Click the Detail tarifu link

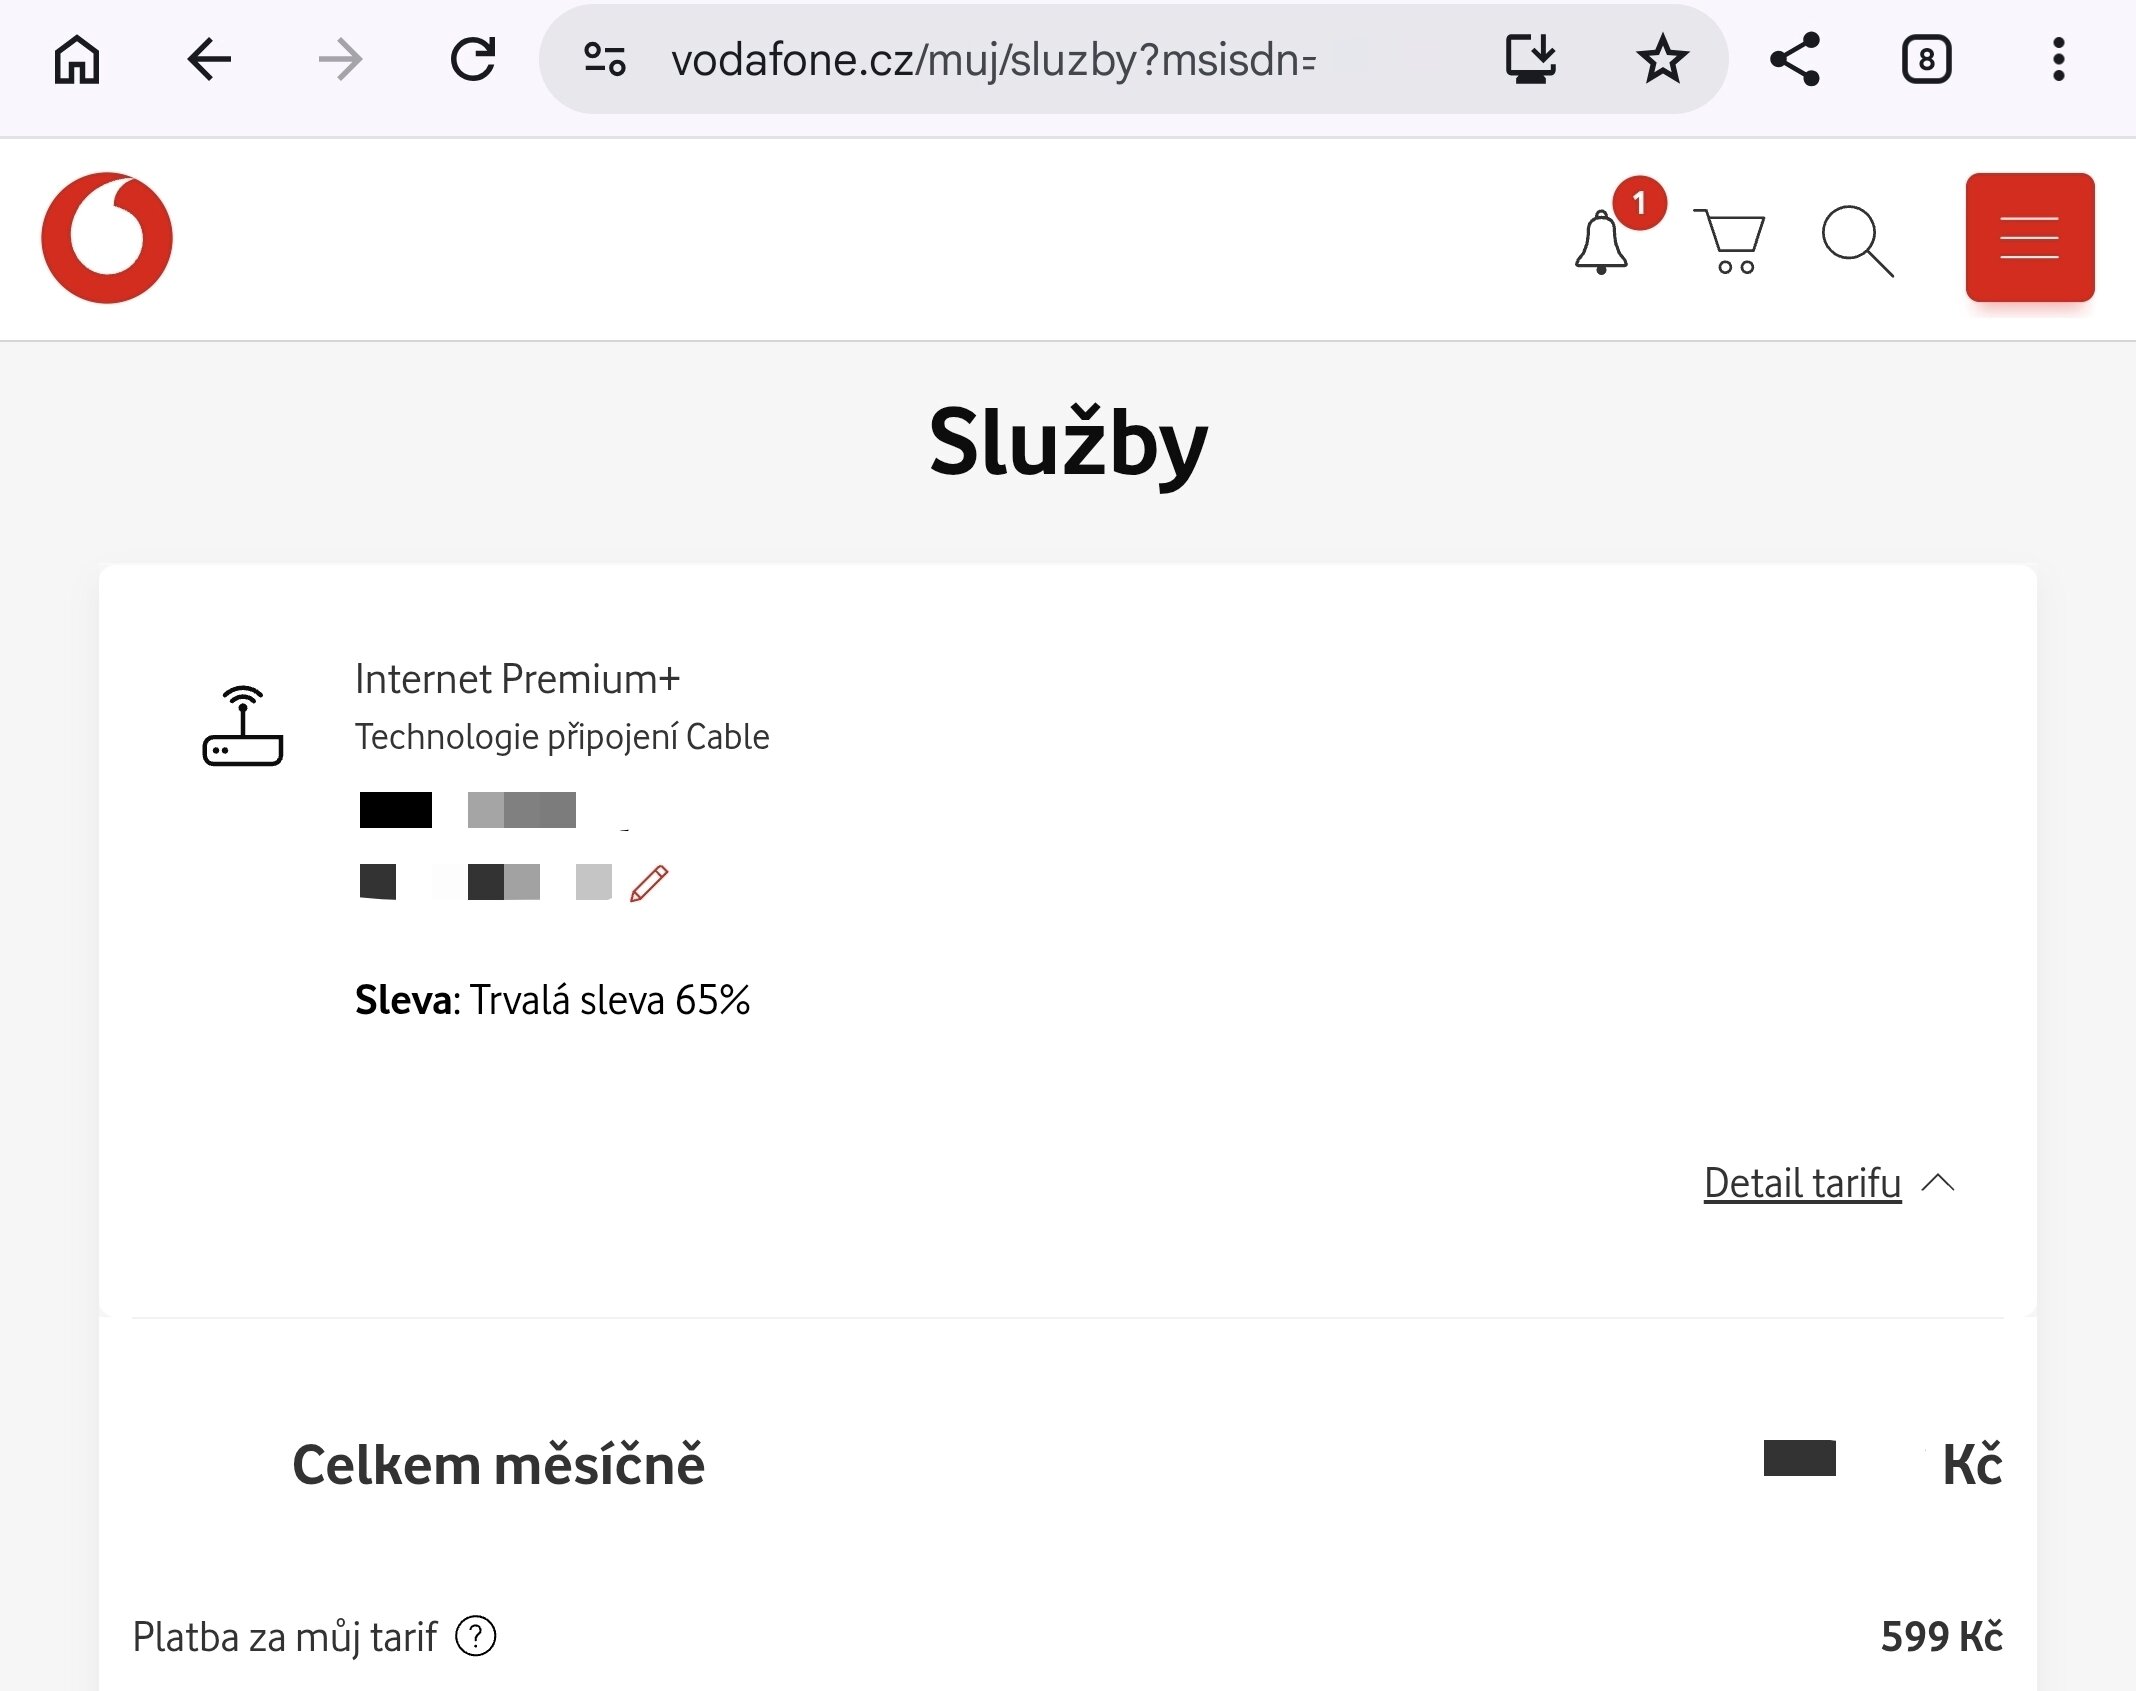[x=1802, y=1183]
